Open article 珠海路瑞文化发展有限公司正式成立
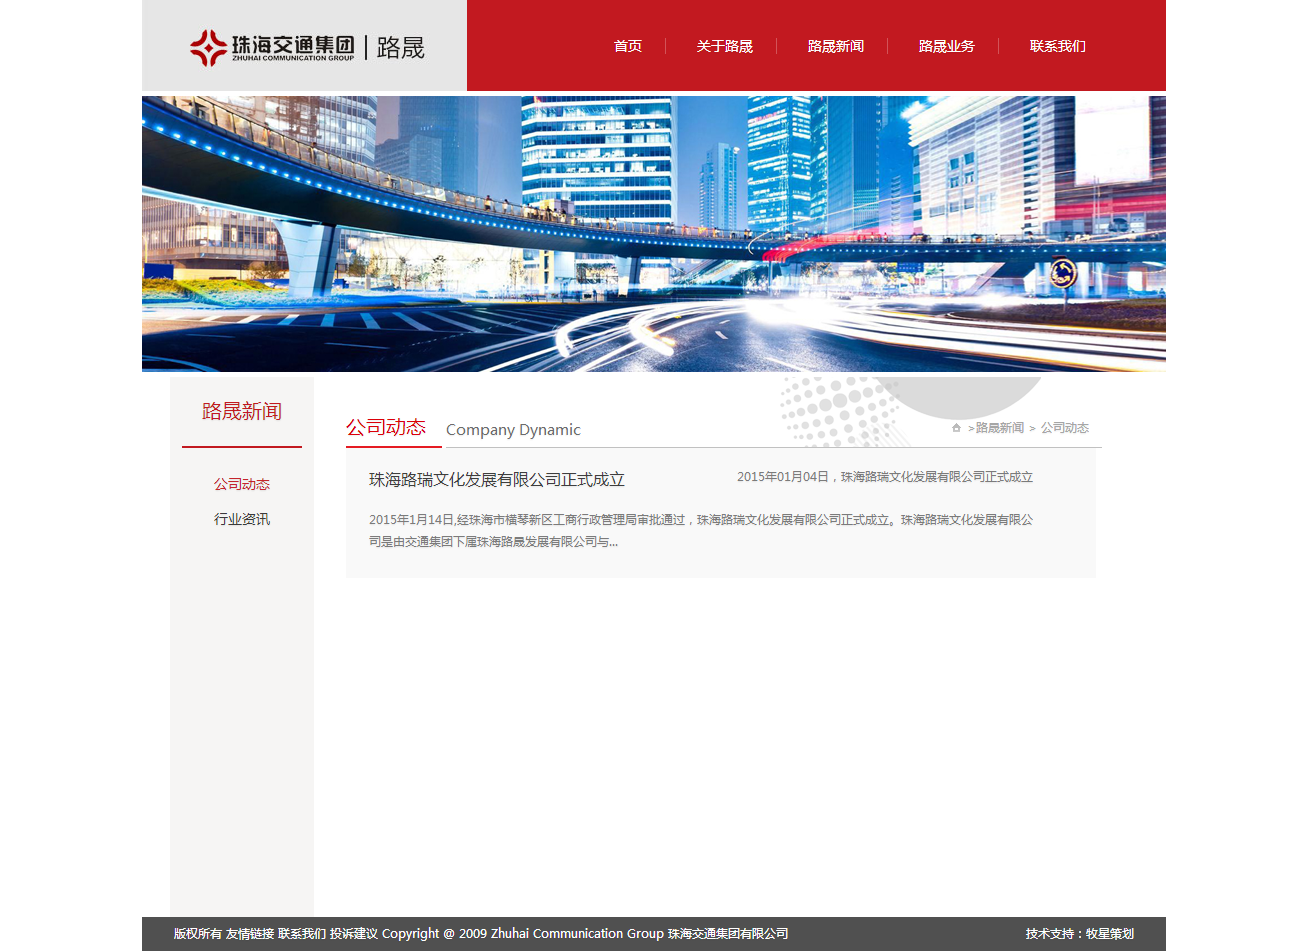 [496, 480]
